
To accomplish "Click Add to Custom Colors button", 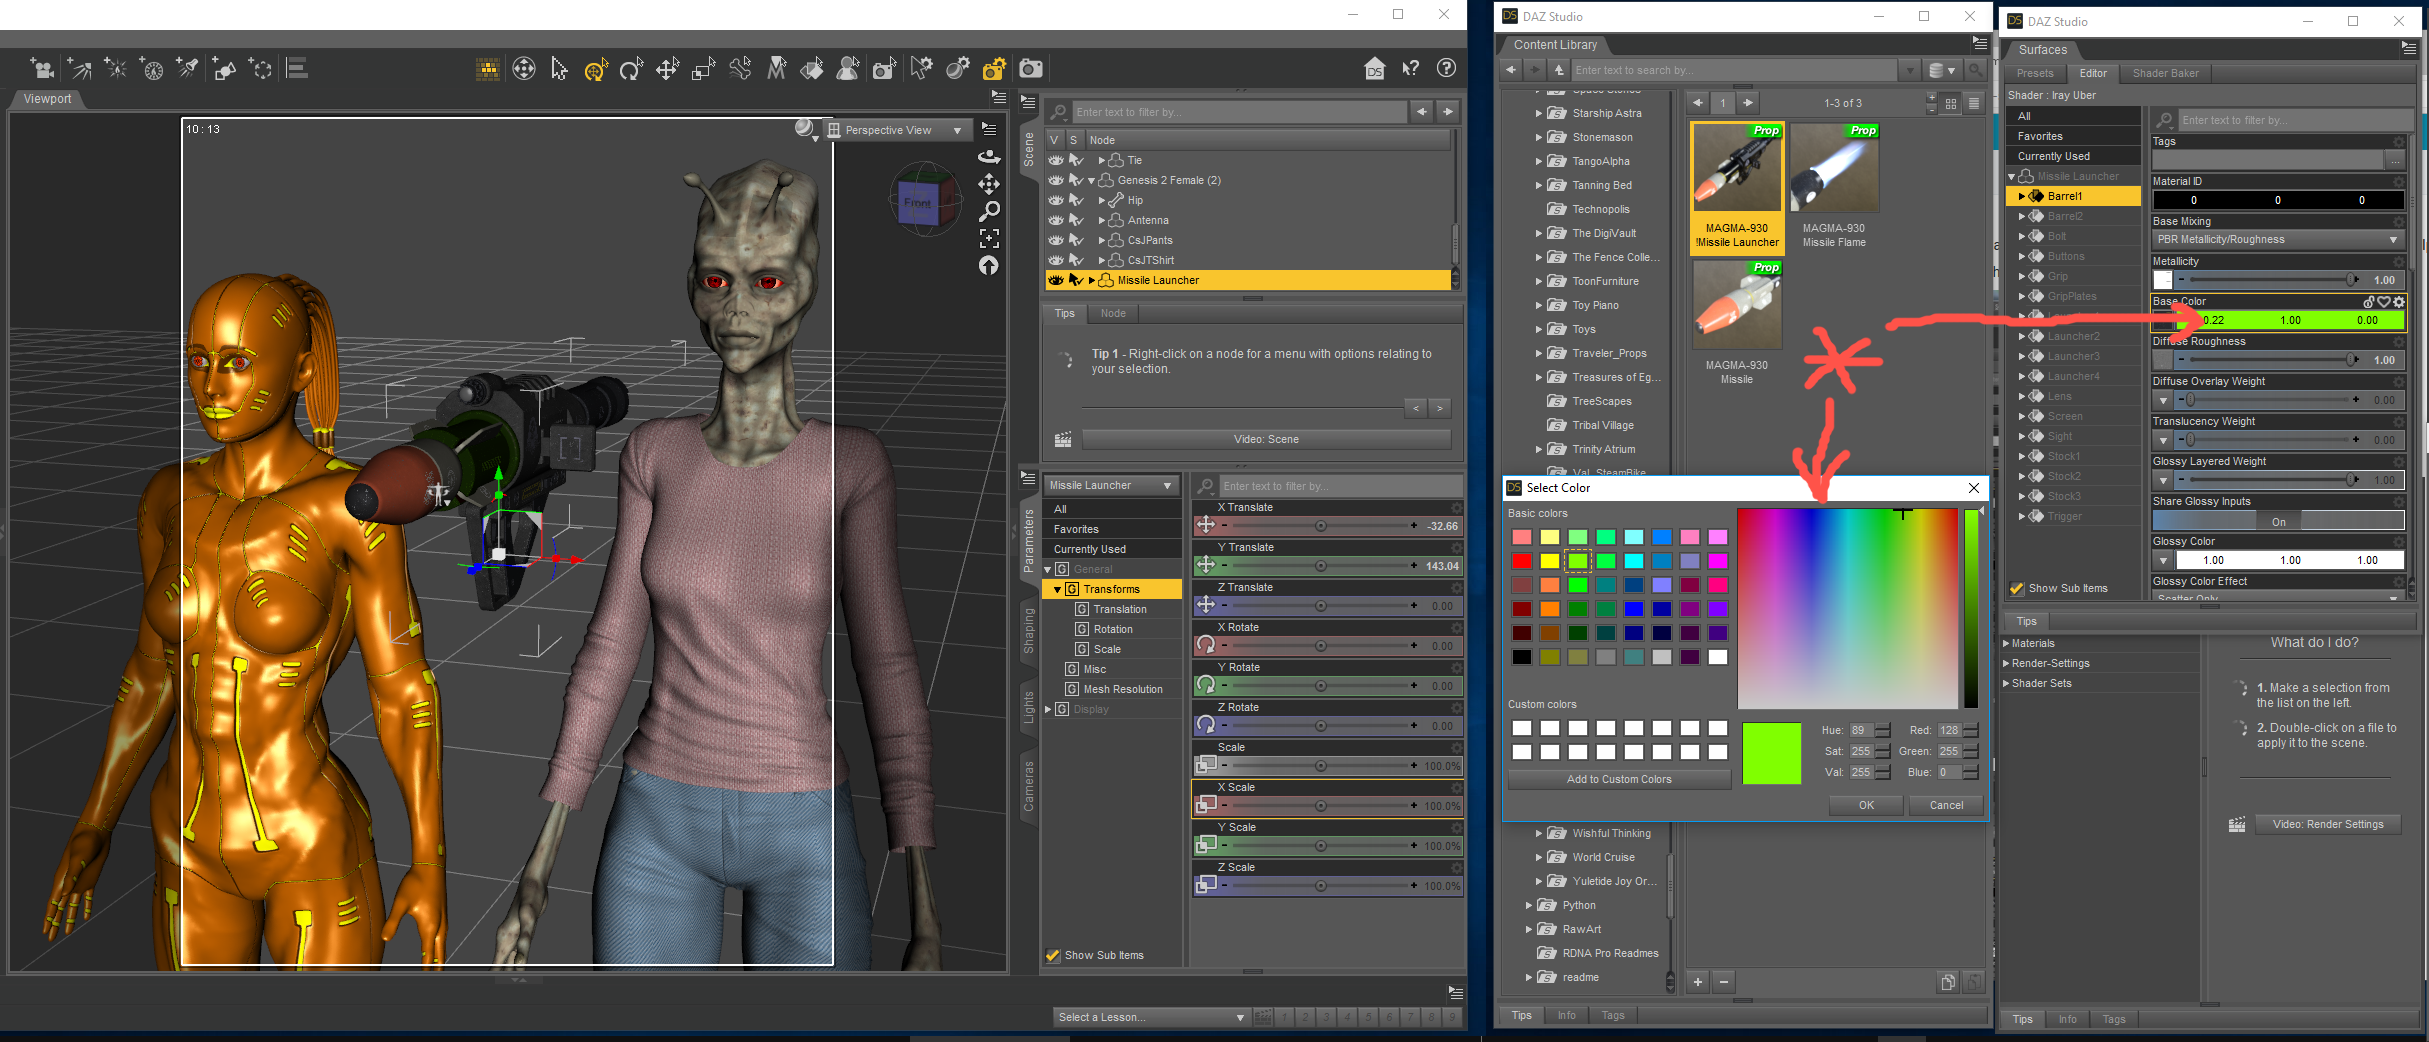I will pyautogui.click(x=1618, y=779).
